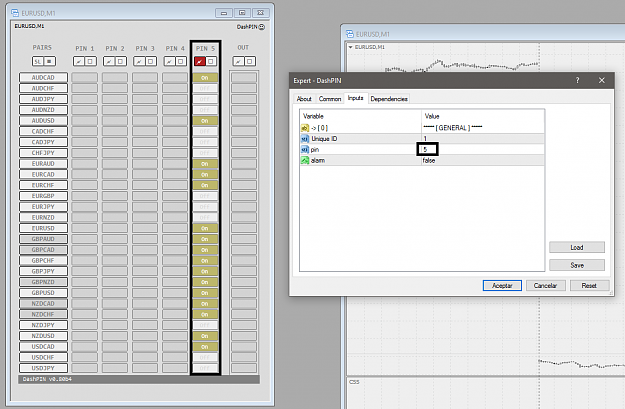Open the Common tab
Image resolution: width=625 pixels, height=409 pixels.
pos(330,99)
